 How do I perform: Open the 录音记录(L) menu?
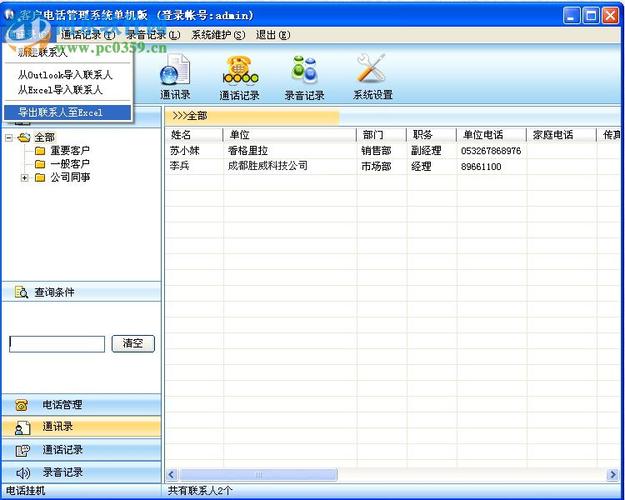153,35
